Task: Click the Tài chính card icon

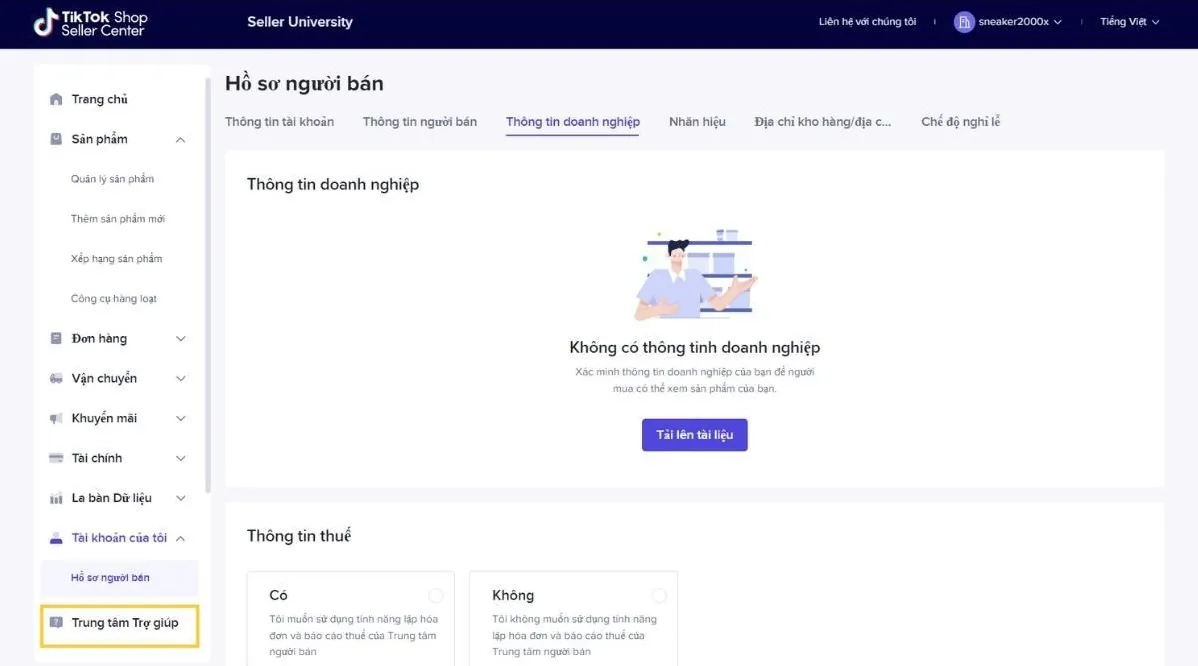Action: click(56, 458)
